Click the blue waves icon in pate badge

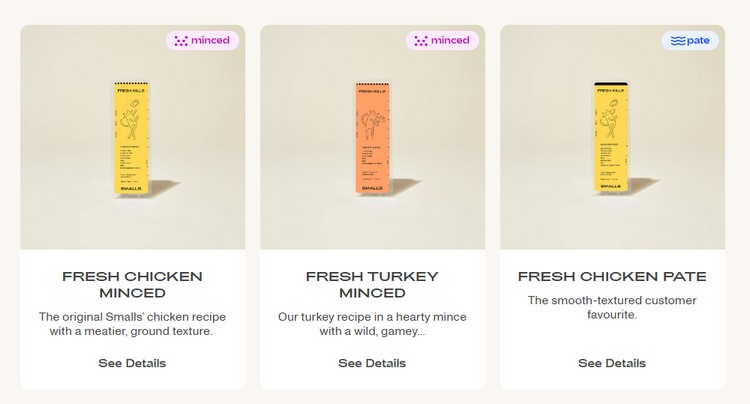677,41
